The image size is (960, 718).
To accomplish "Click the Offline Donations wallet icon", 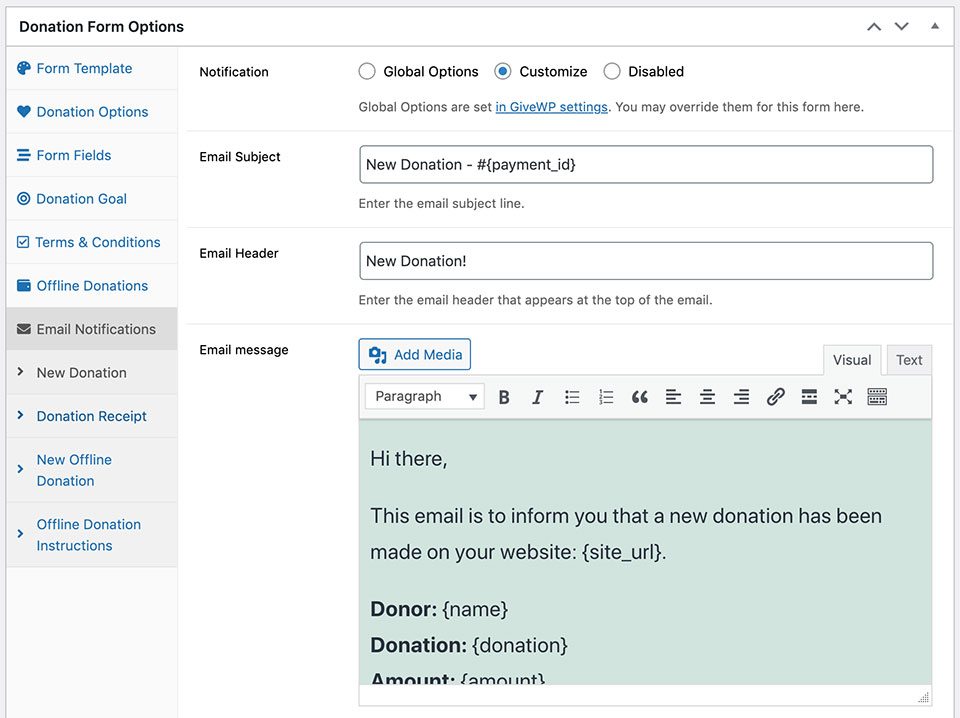I will pyautogui.click(x=23, y=285).
